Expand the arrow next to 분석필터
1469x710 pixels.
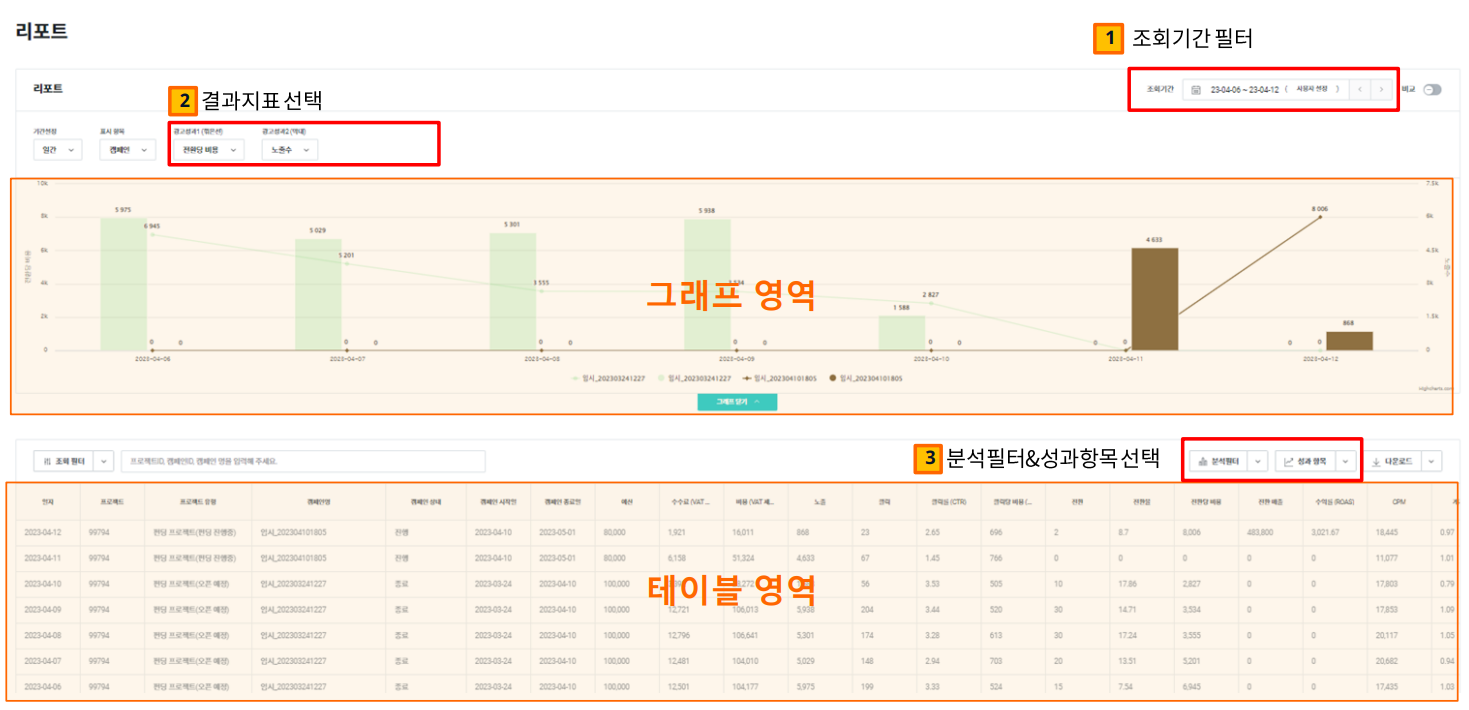click(x=1258, y=461)
